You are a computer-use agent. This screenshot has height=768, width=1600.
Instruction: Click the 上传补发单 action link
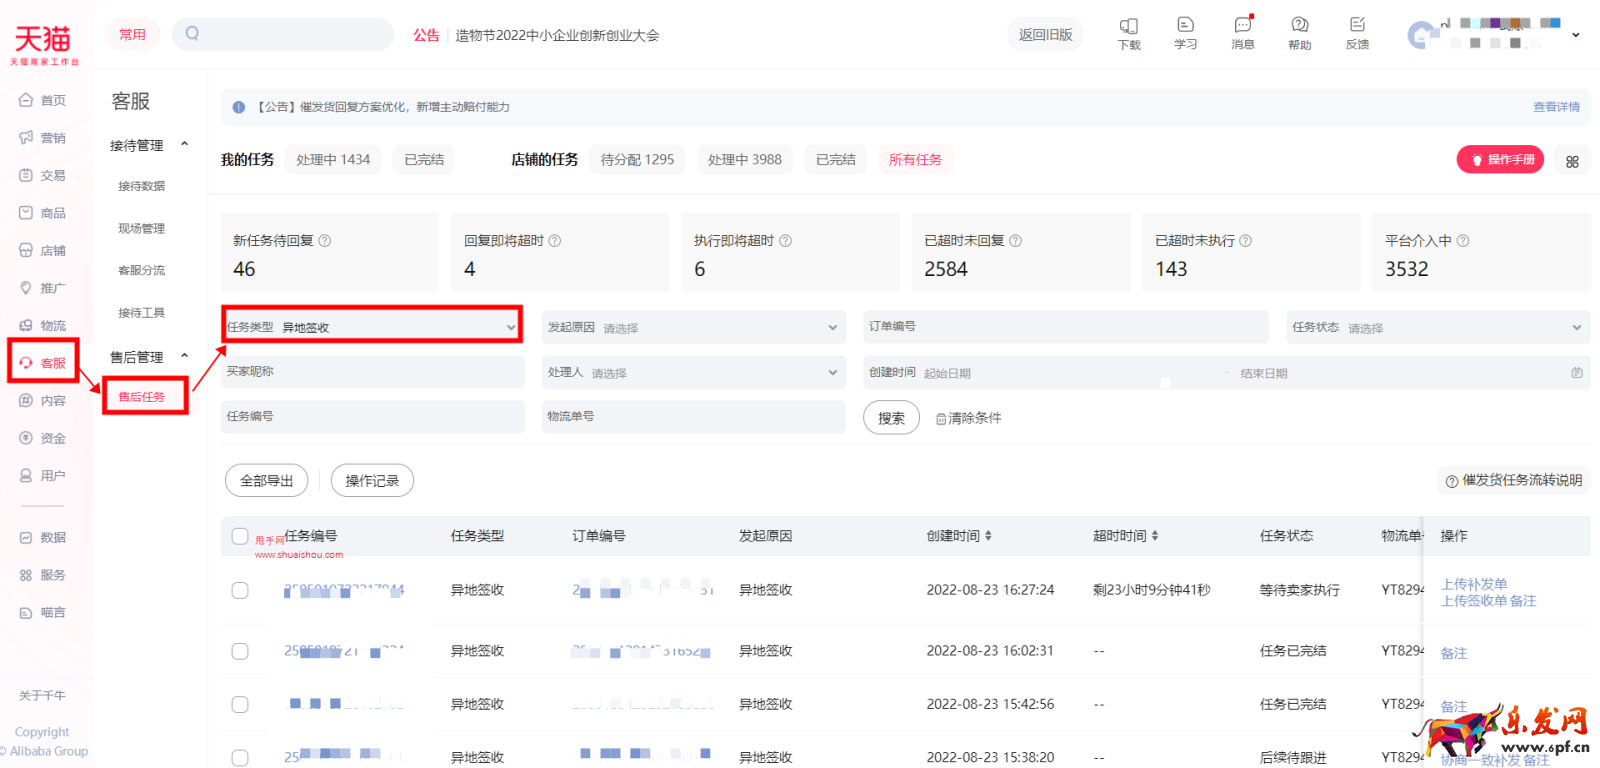(x=1474, y=584)
